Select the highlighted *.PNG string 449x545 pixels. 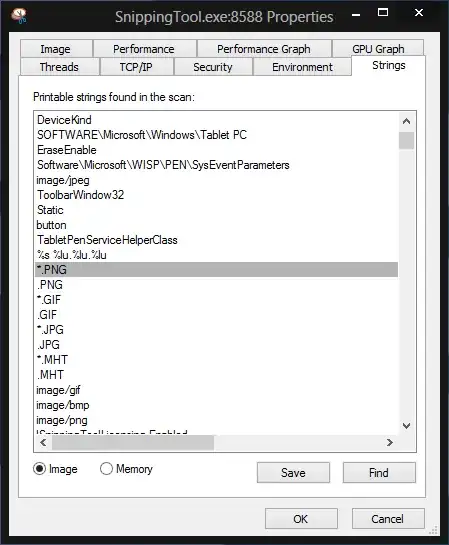[217, 270]
